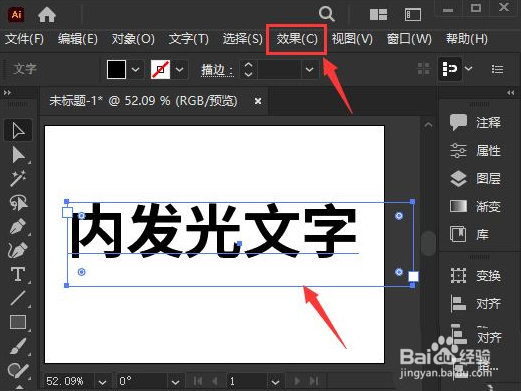Image resolution: width=521 pixels, height=391 pixels.
Task: Open the 效果(C) menu
Action: click(x=297, y=39)
